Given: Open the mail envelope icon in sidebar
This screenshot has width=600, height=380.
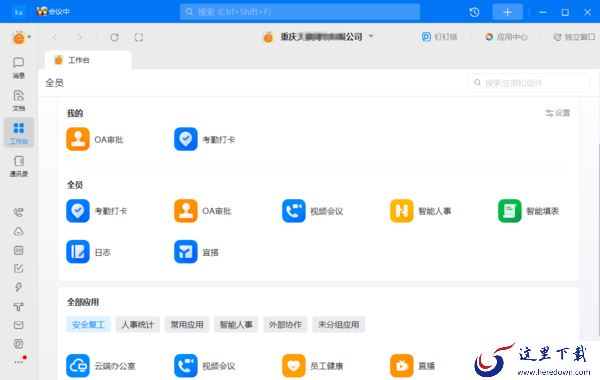Looking at the screenshot, I should [x=18, y=325].
